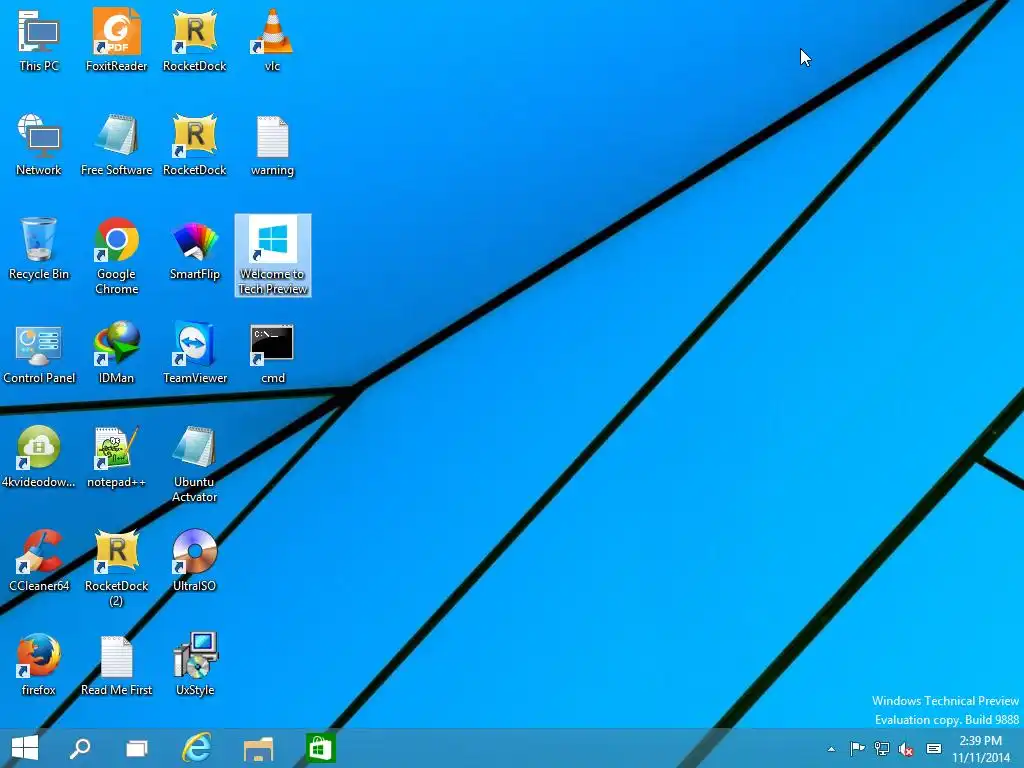Open the Windows Start menu
The height and width of the screenshot is (768, 1024).
tap(25, 748)
